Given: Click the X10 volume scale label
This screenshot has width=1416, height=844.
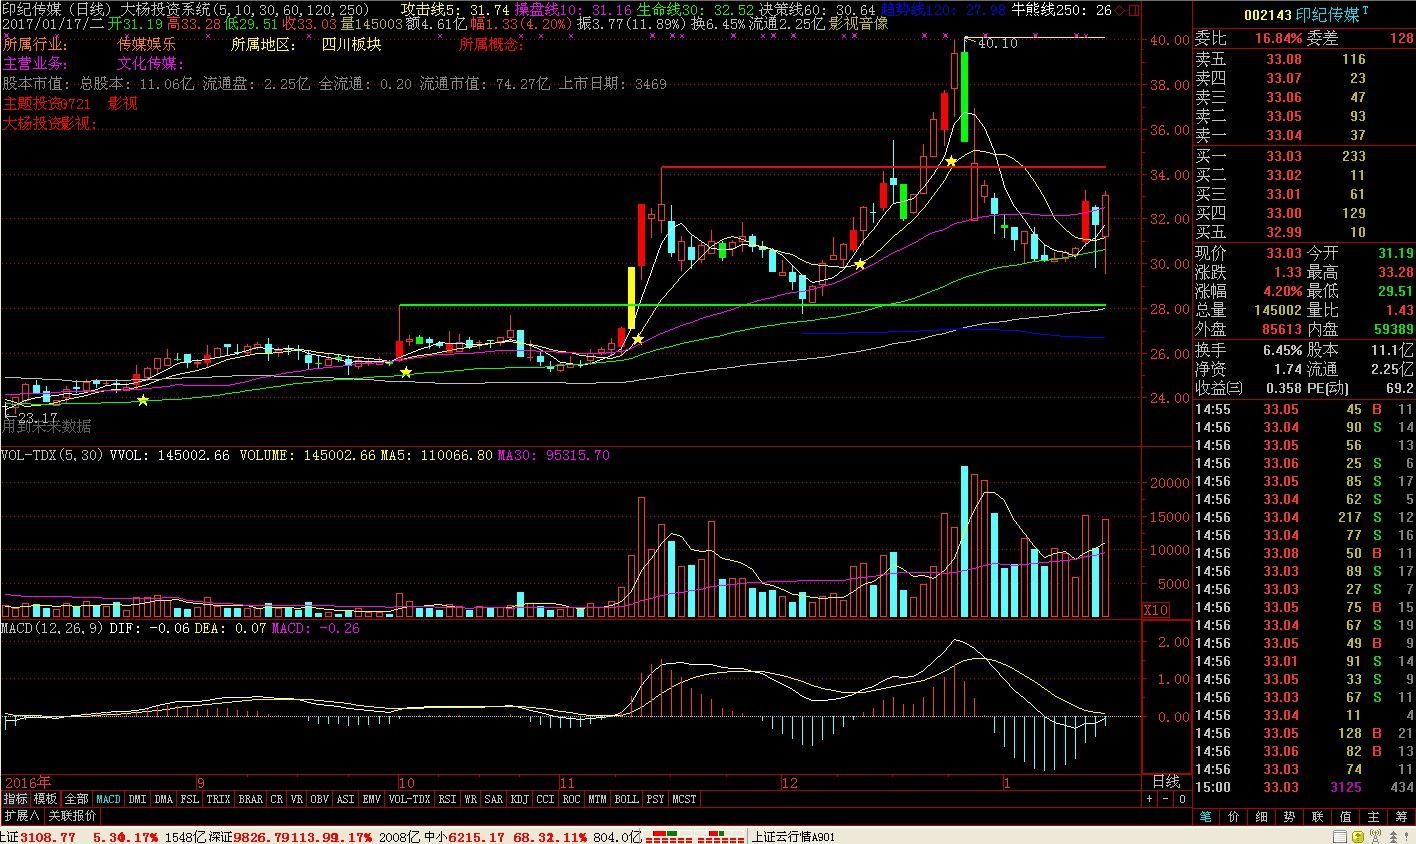Looking at the screenshot, I should click(1155, 609).
